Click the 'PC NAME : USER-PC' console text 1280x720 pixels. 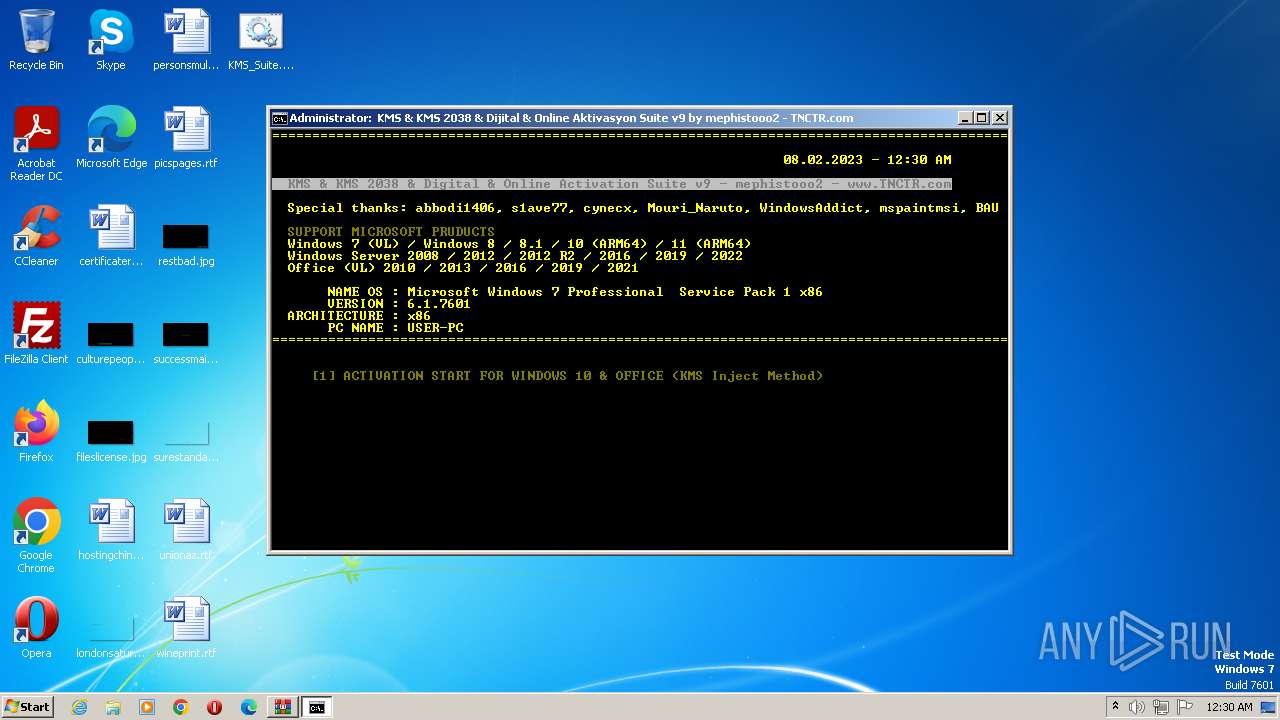point(395,328)
